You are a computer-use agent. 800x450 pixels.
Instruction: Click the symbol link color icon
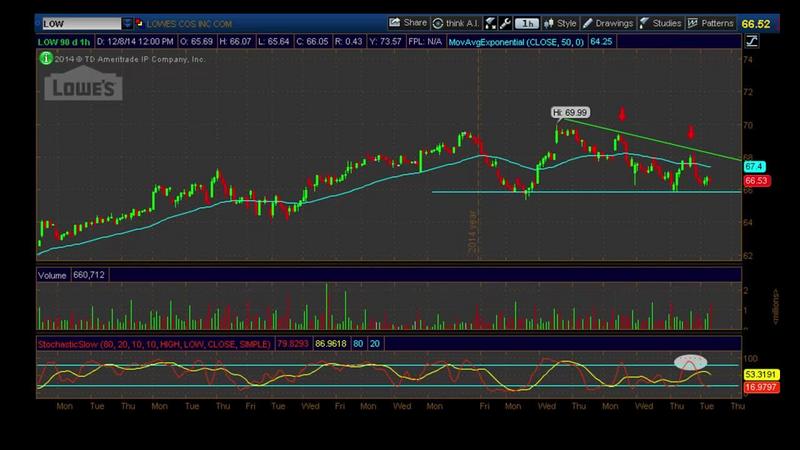tap(139, 23)
